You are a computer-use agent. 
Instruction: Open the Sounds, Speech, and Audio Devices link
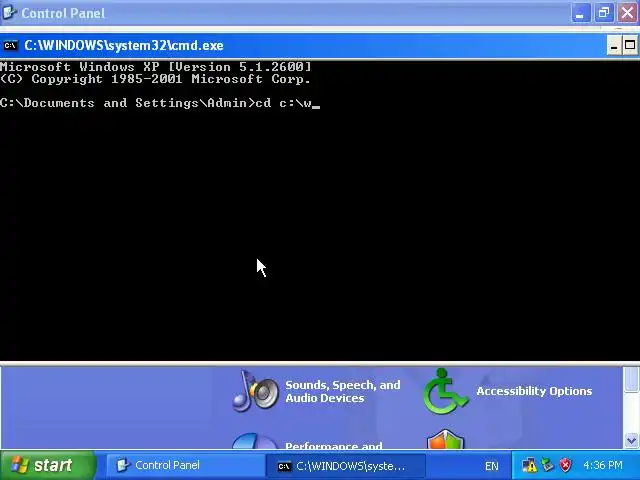pos(342,391)
